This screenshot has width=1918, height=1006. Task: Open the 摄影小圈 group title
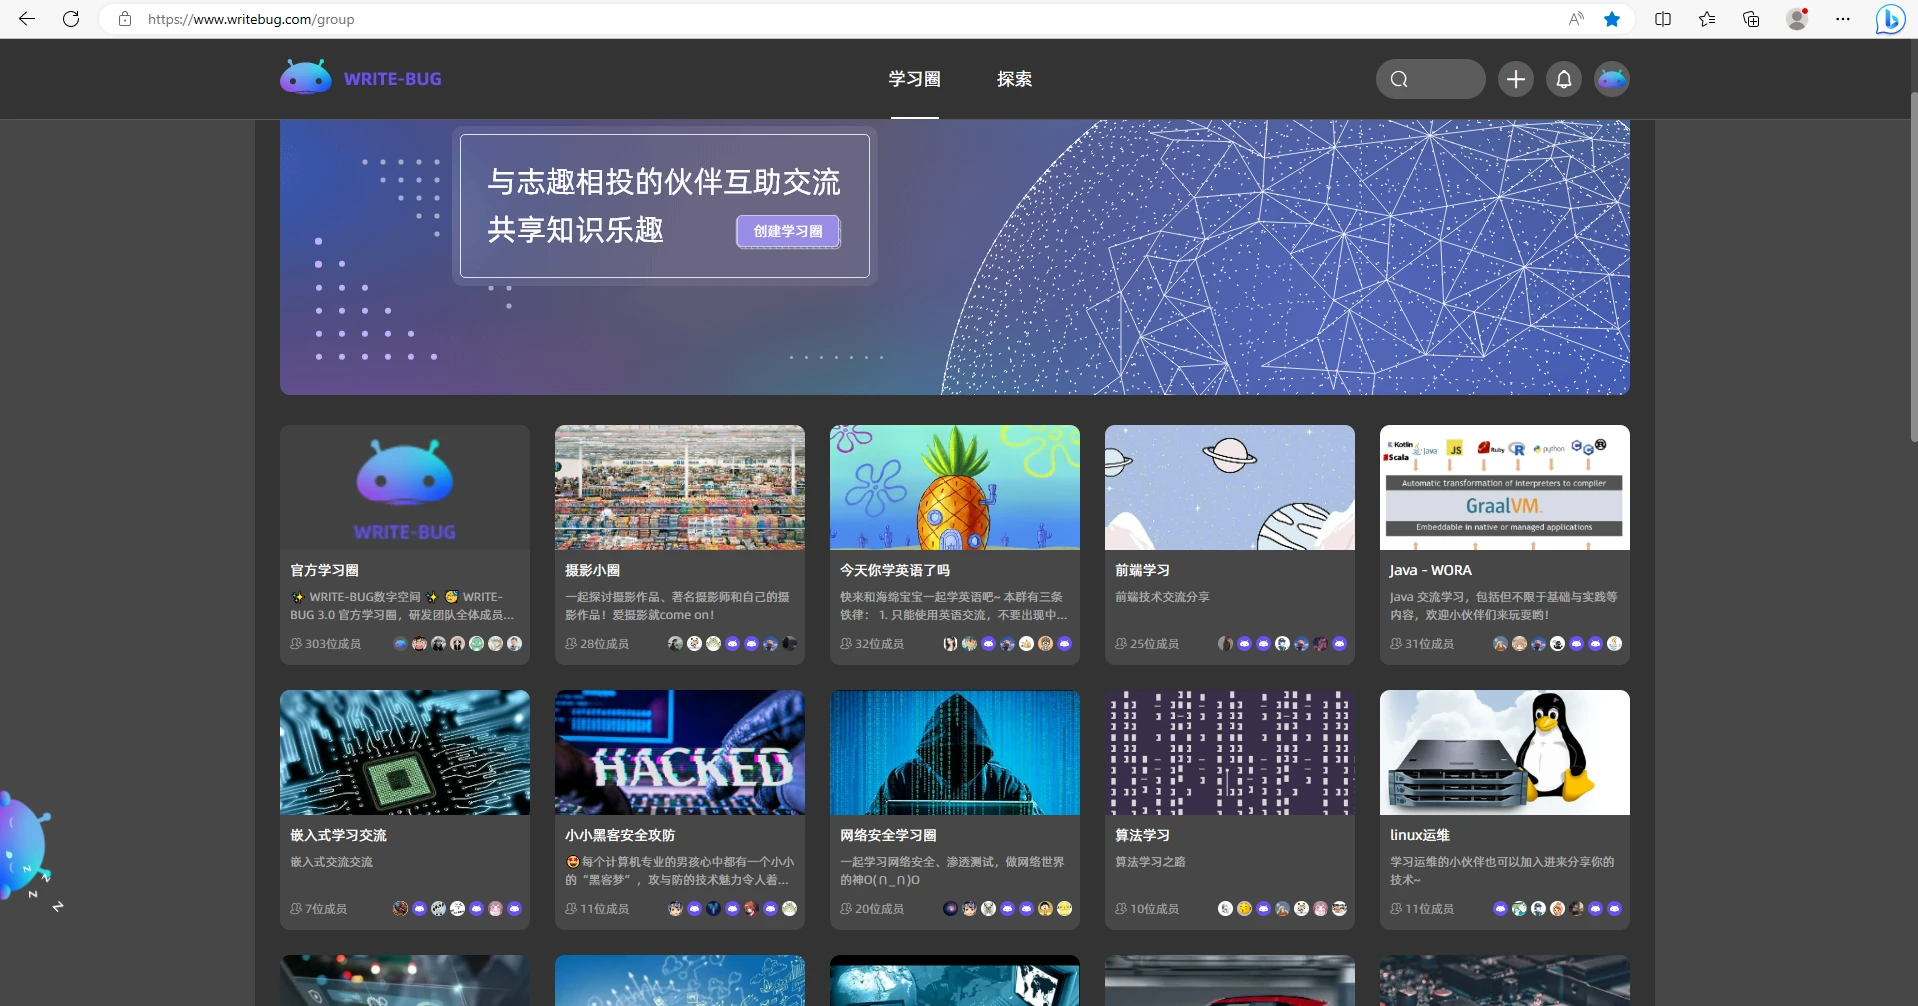592,570
